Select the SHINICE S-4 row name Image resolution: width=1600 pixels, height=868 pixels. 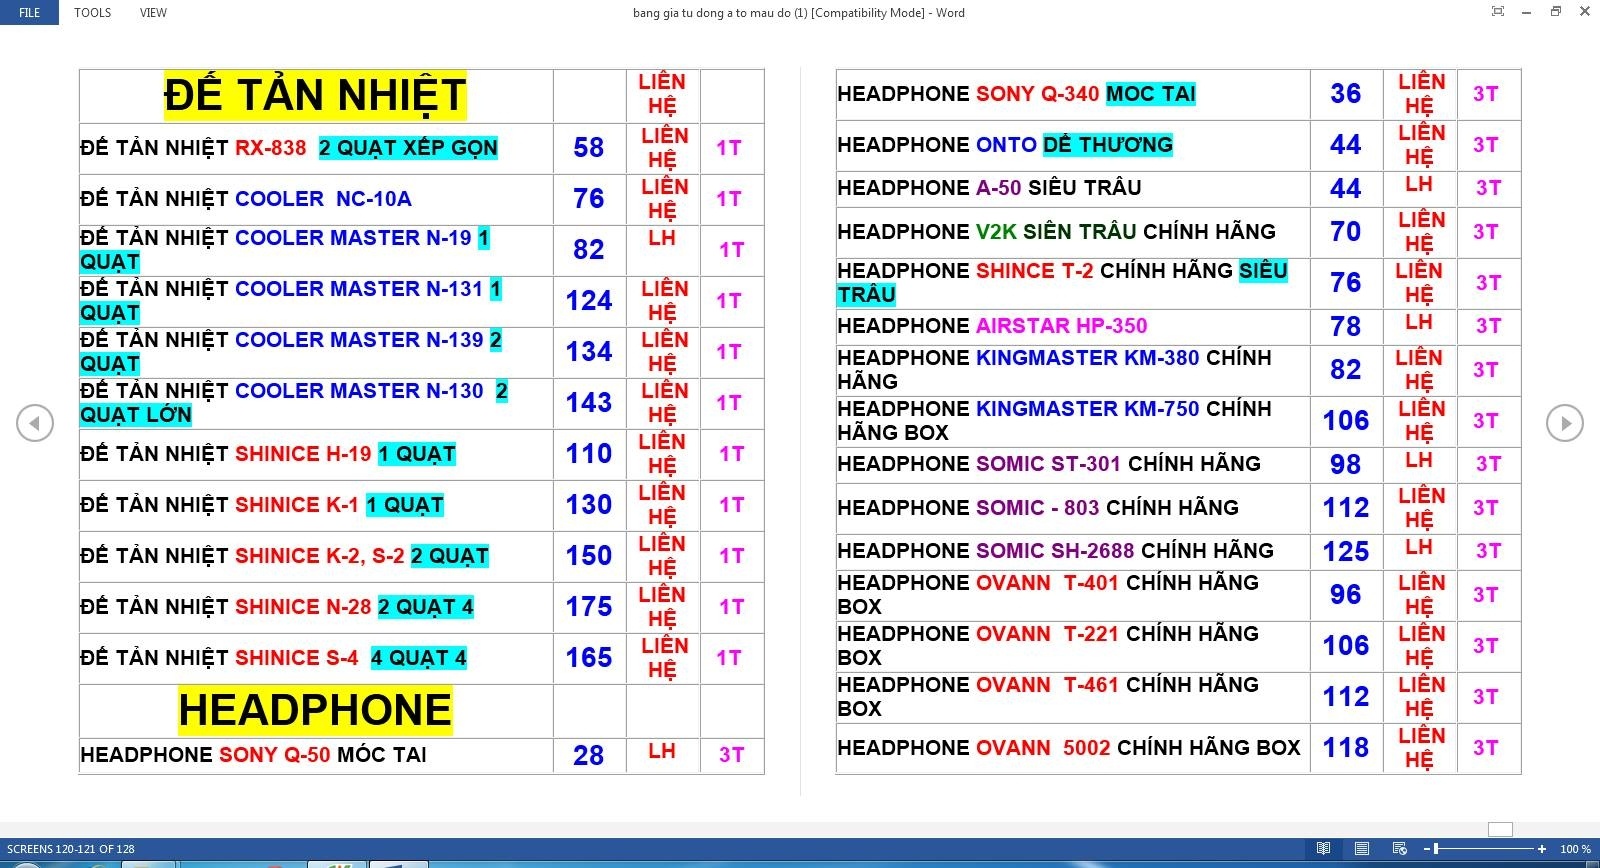coord(274,658)
